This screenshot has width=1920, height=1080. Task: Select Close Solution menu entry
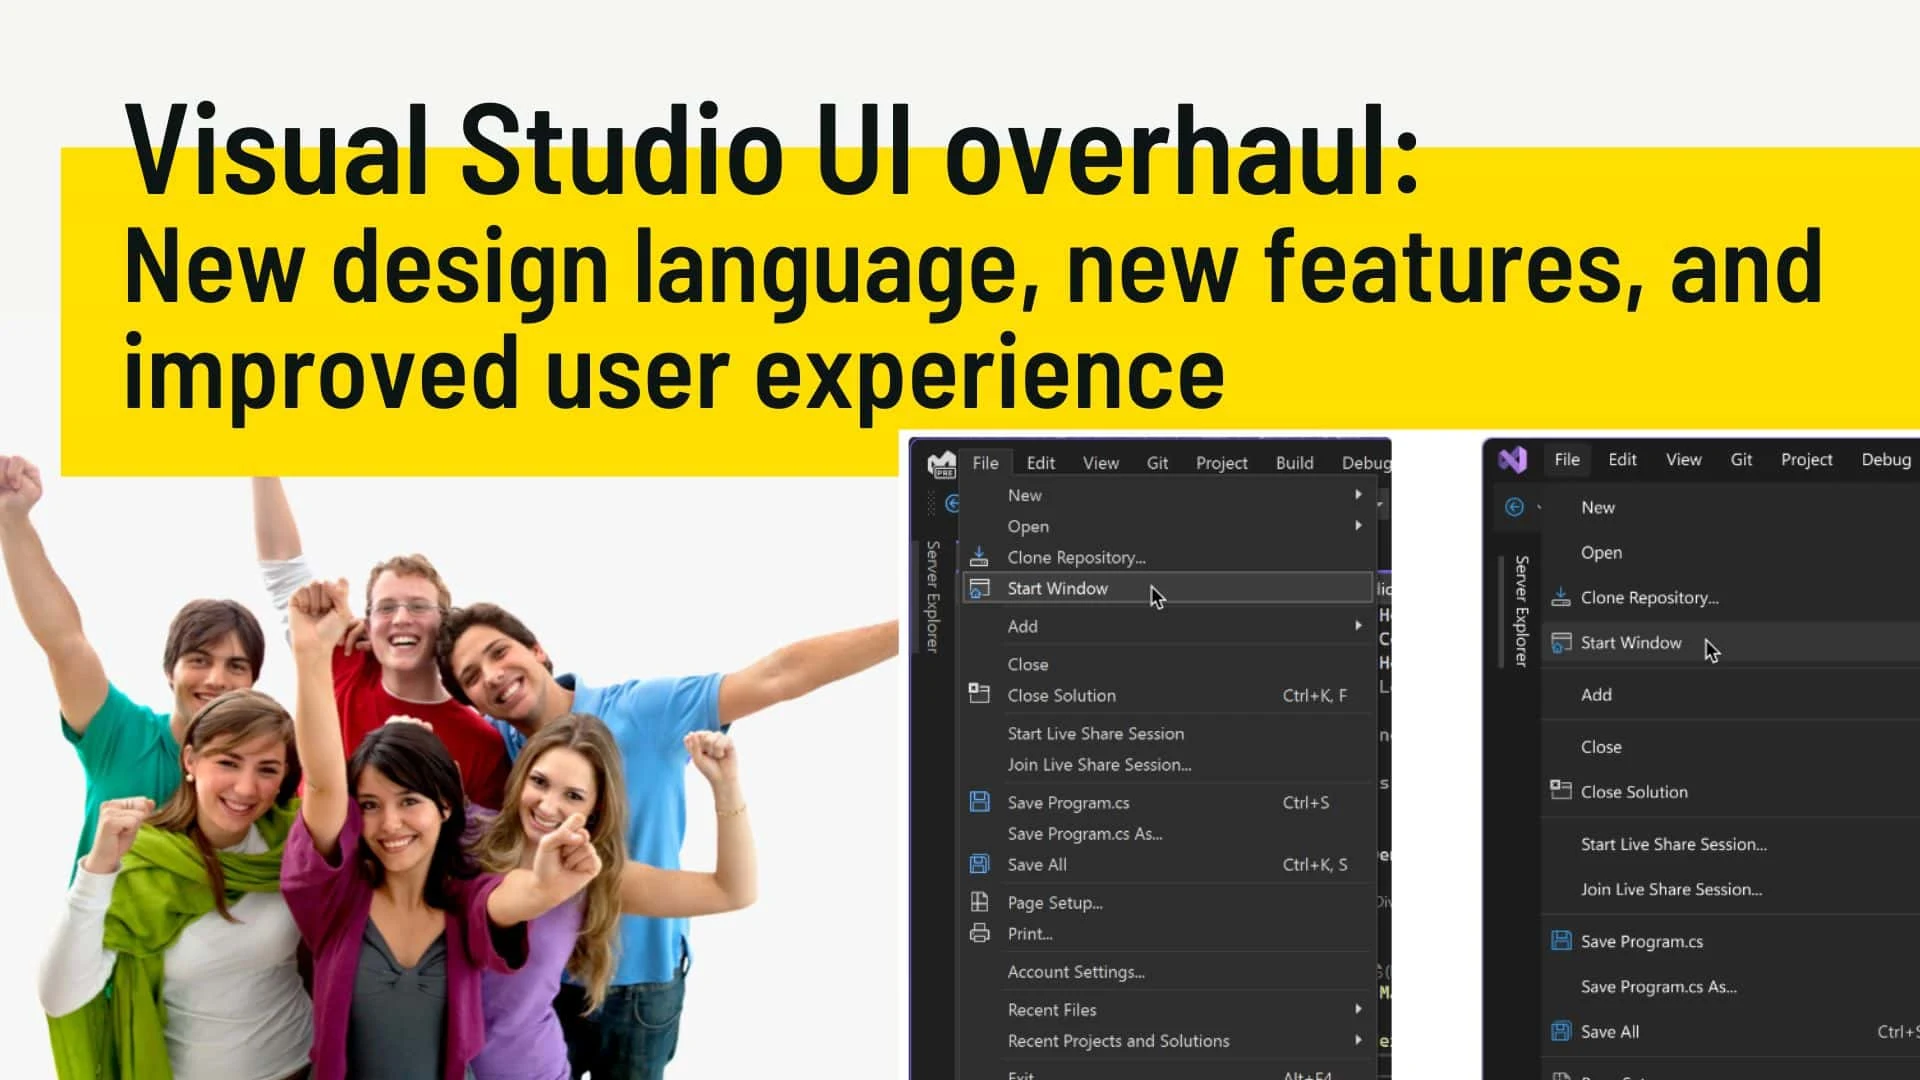pyautogui.click(x=1062, y=695)
